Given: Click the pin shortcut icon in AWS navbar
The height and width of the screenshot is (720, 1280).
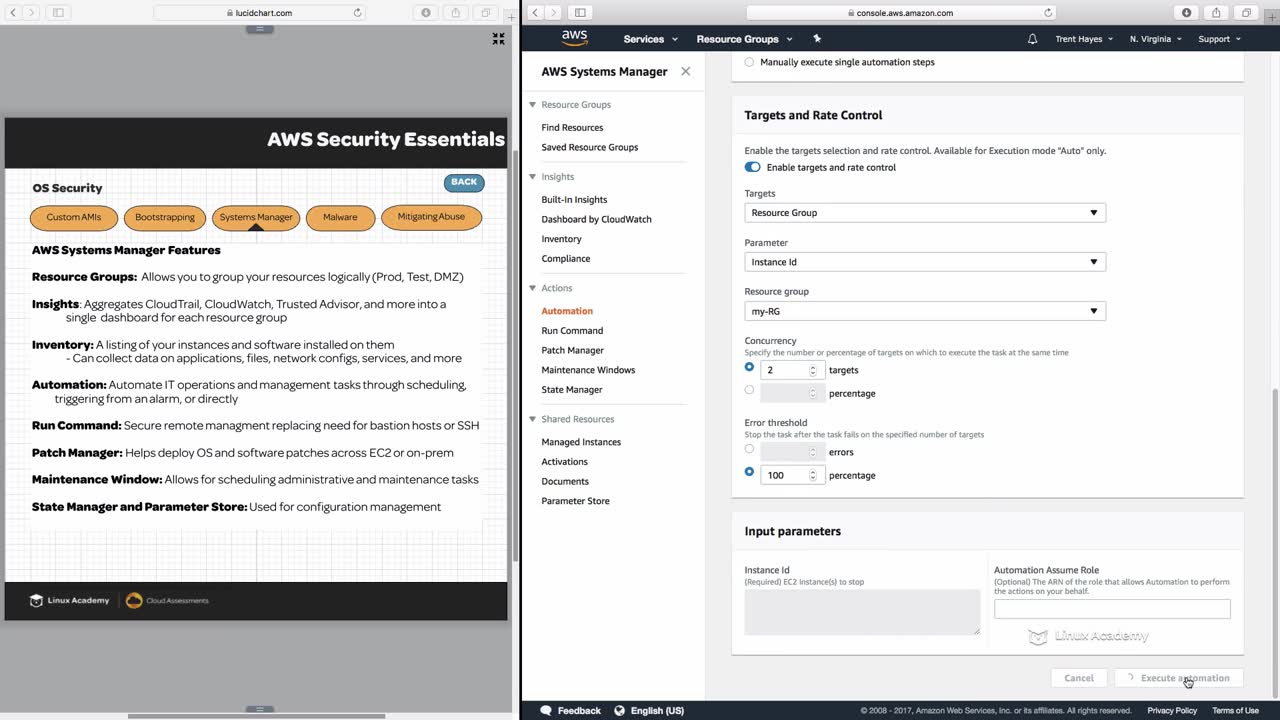Looking at the screenshot, I should tap(817, 39).
